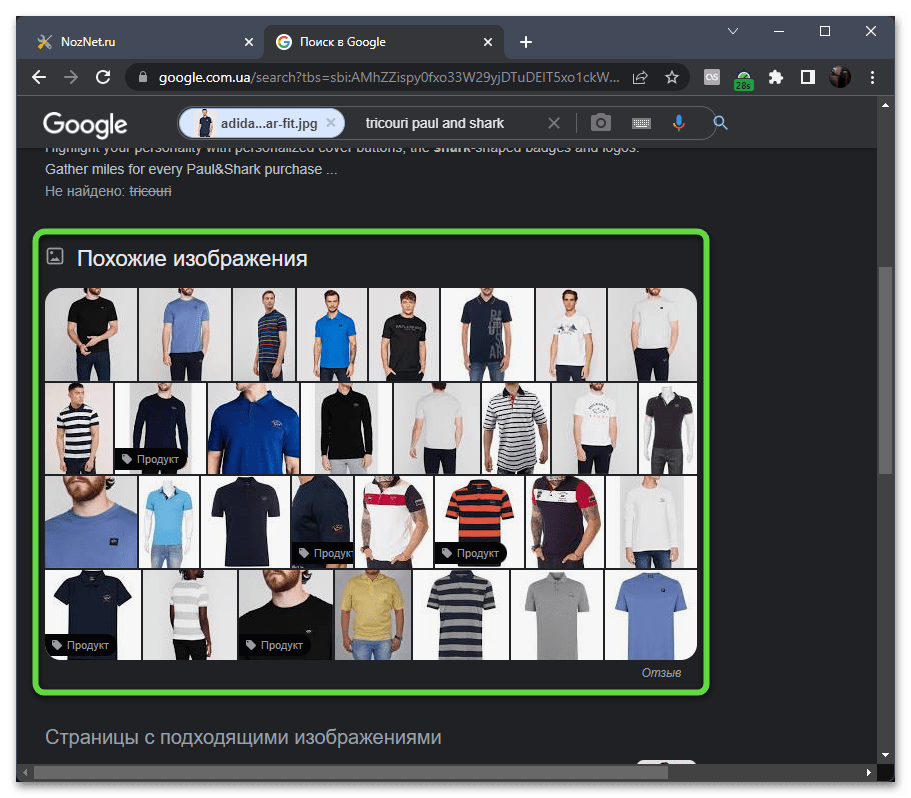Click the scroll right arrow
The width and height of the screenshot is (911, 798).
[x=869, y=772]
